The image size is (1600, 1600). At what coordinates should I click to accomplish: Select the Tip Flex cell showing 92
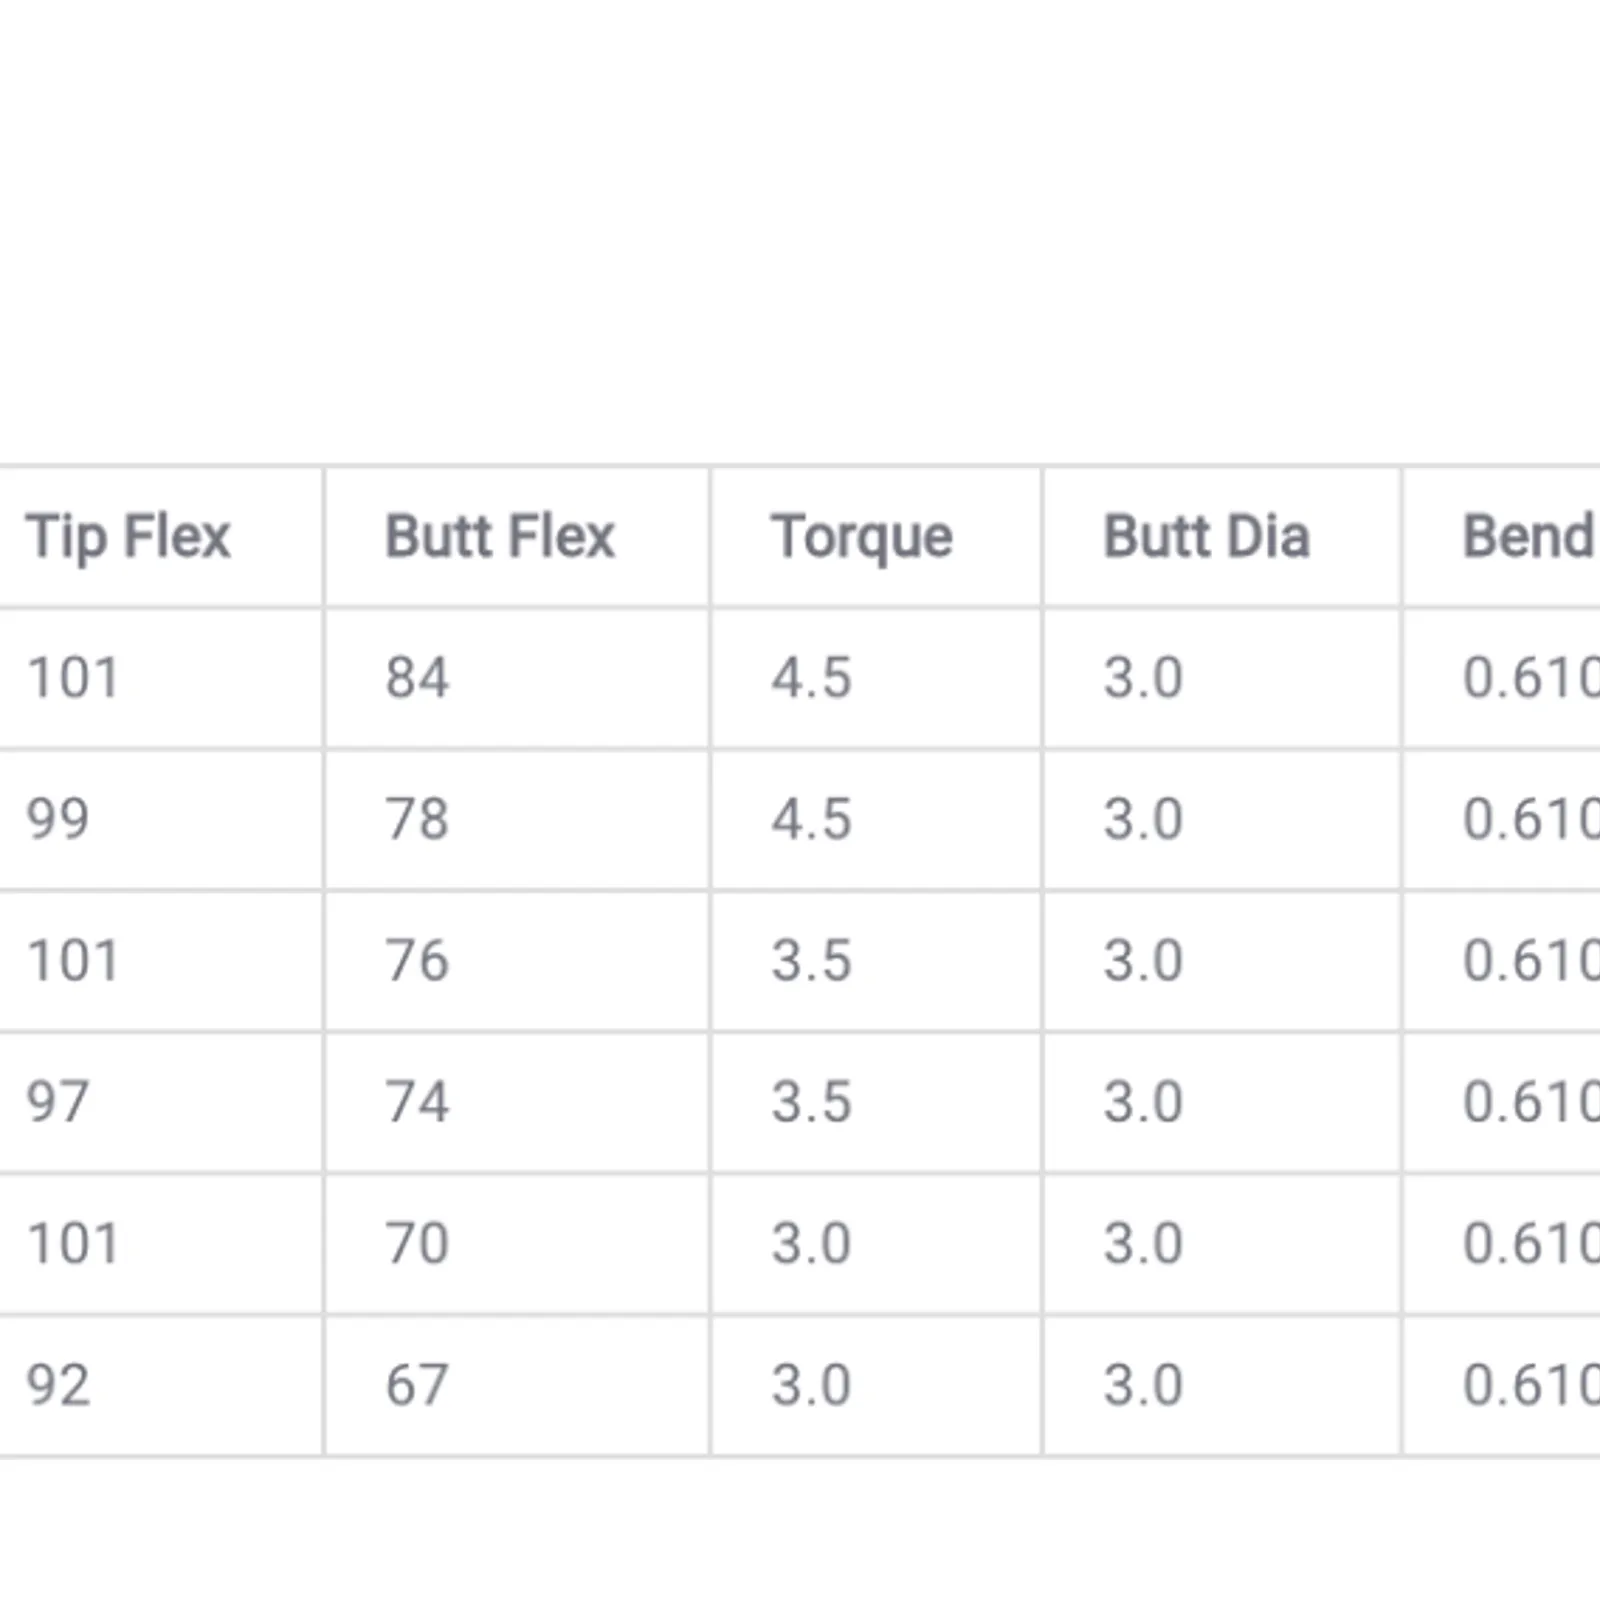58,1385
